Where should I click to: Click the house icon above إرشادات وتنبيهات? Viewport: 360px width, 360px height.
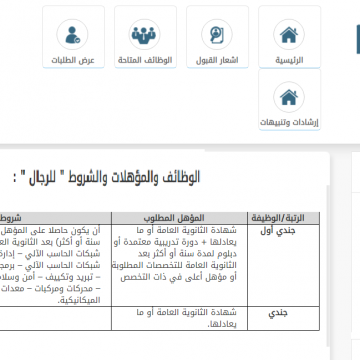point(289,97)
